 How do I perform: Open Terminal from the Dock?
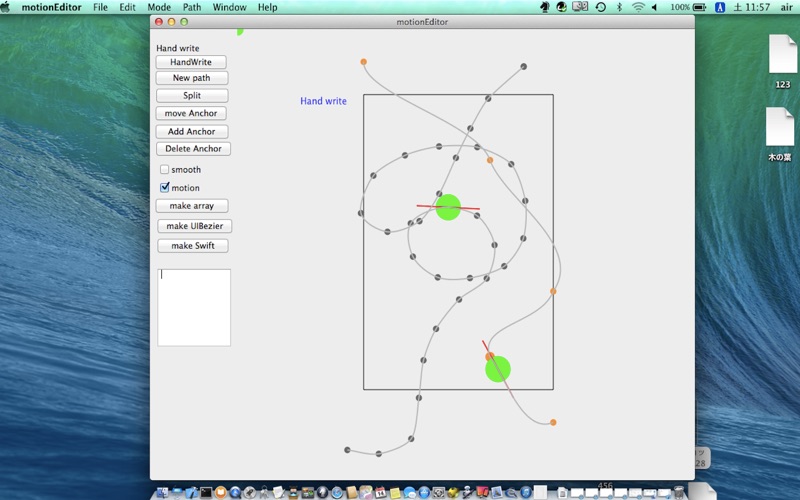[x=206, y=492]
